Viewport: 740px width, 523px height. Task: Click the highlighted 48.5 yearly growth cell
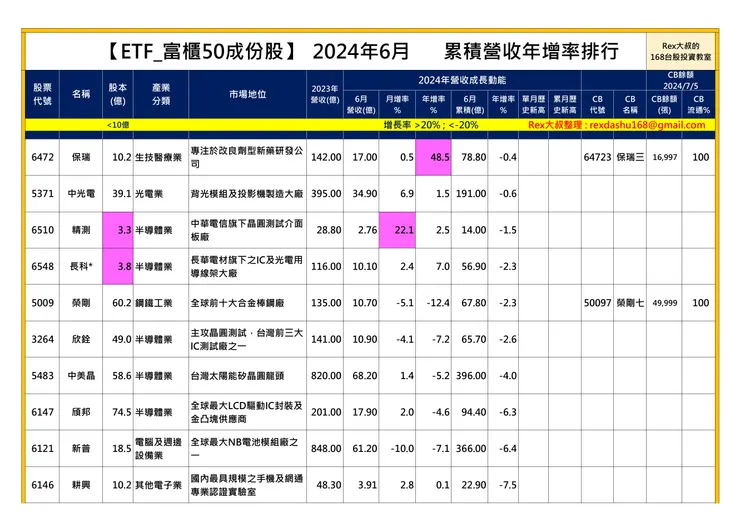[x=433, y=157]
